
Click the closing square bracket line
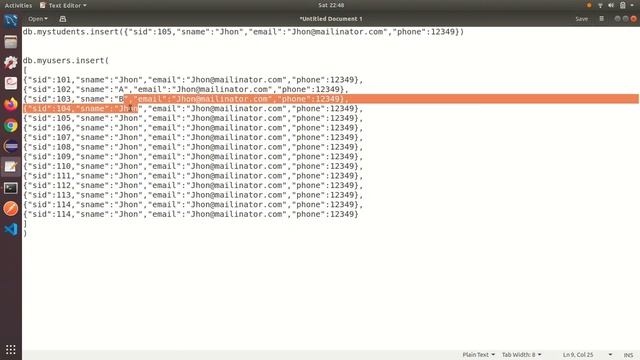point(25,224)
